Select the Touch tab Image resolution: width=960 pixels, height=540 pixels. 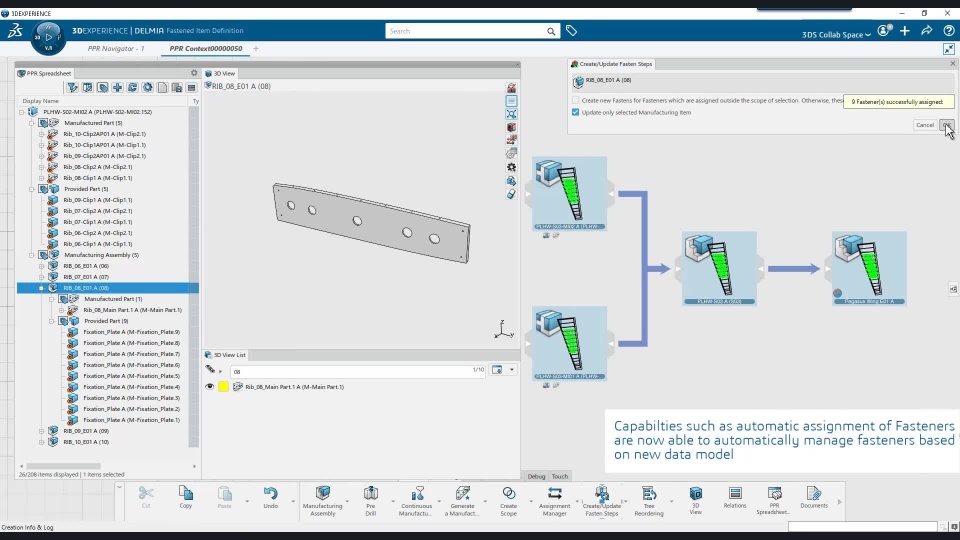coord(560,476)
